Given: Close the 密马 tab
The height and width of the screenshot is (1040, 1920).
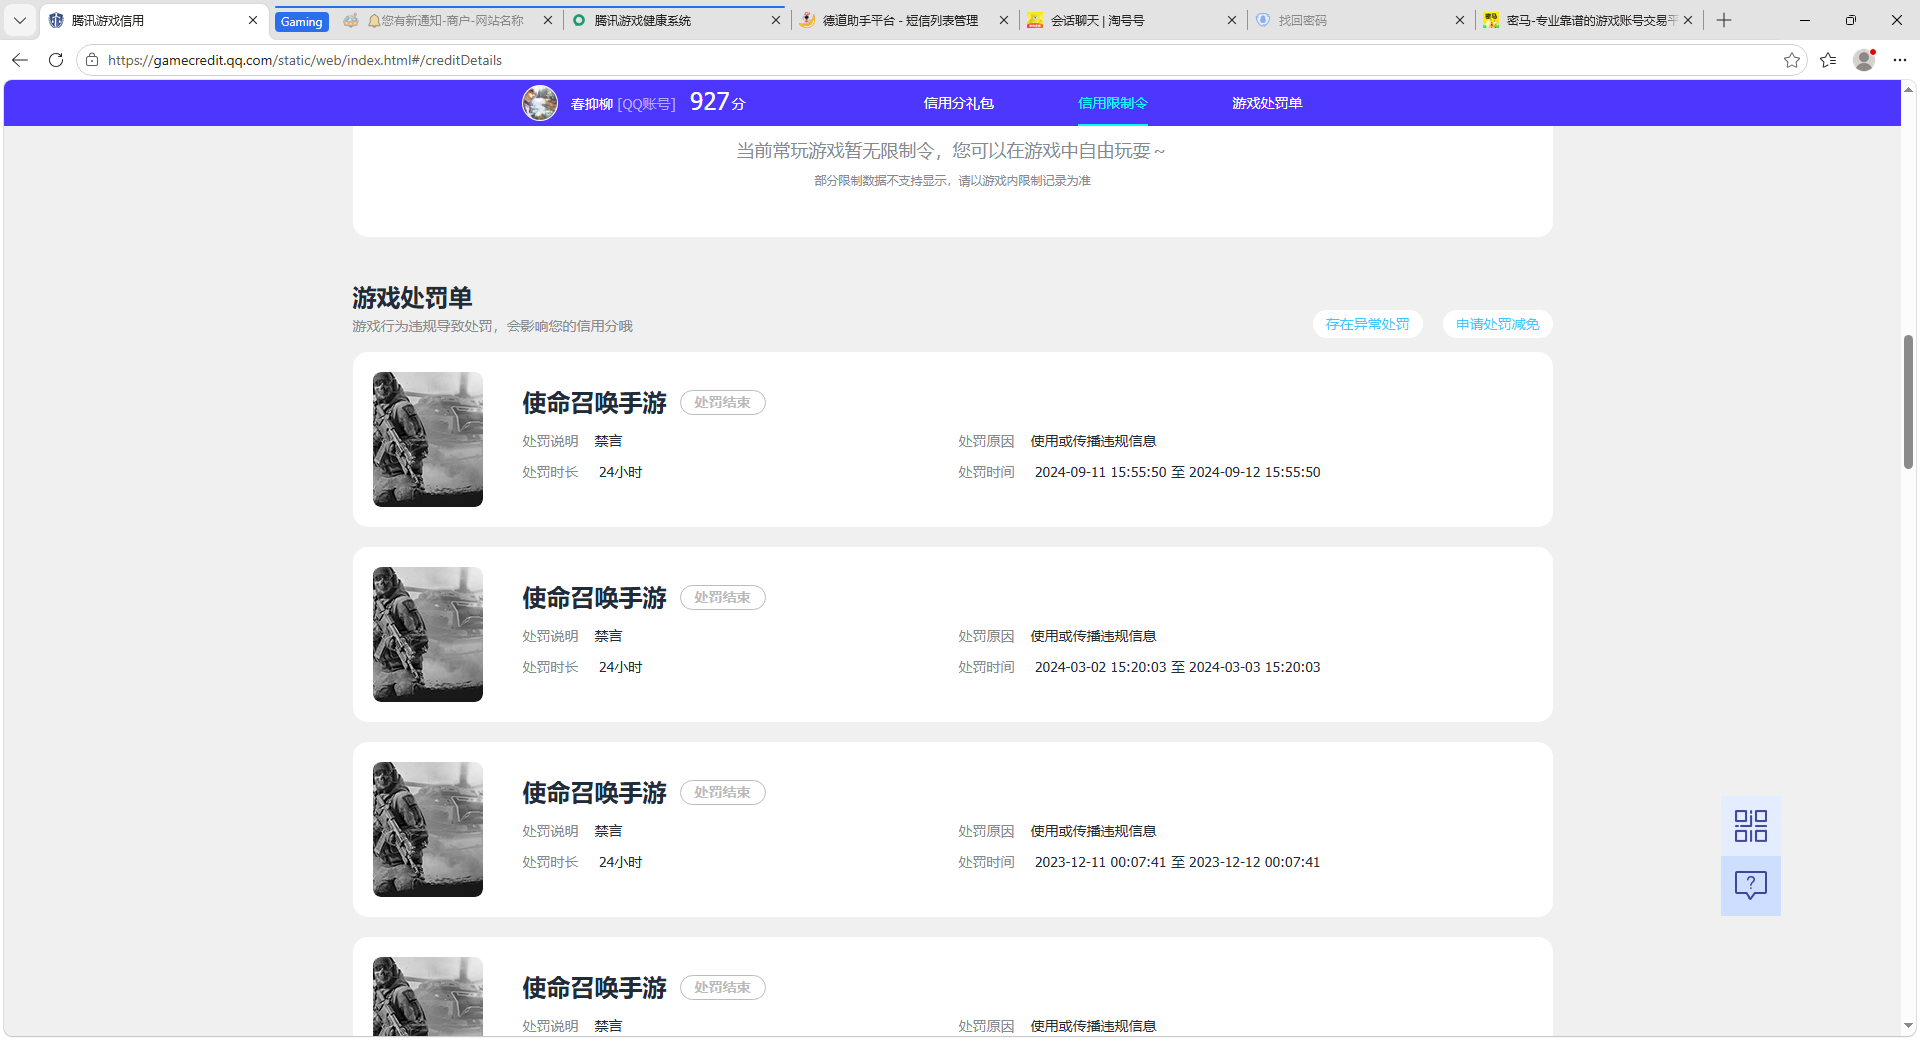Looking at the screenshot, I should coord(1688,20).
